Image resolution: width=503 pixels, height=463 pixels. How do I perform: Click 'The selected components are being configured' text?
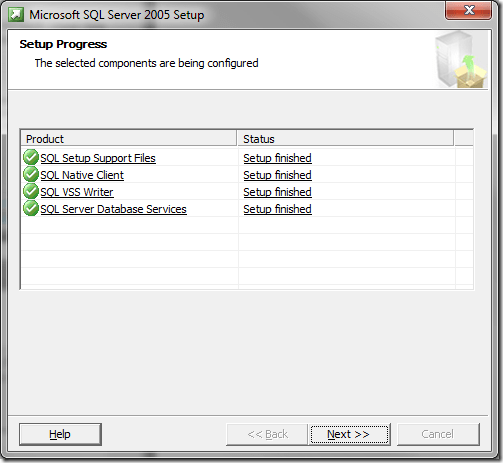click(x=146, y=63)
